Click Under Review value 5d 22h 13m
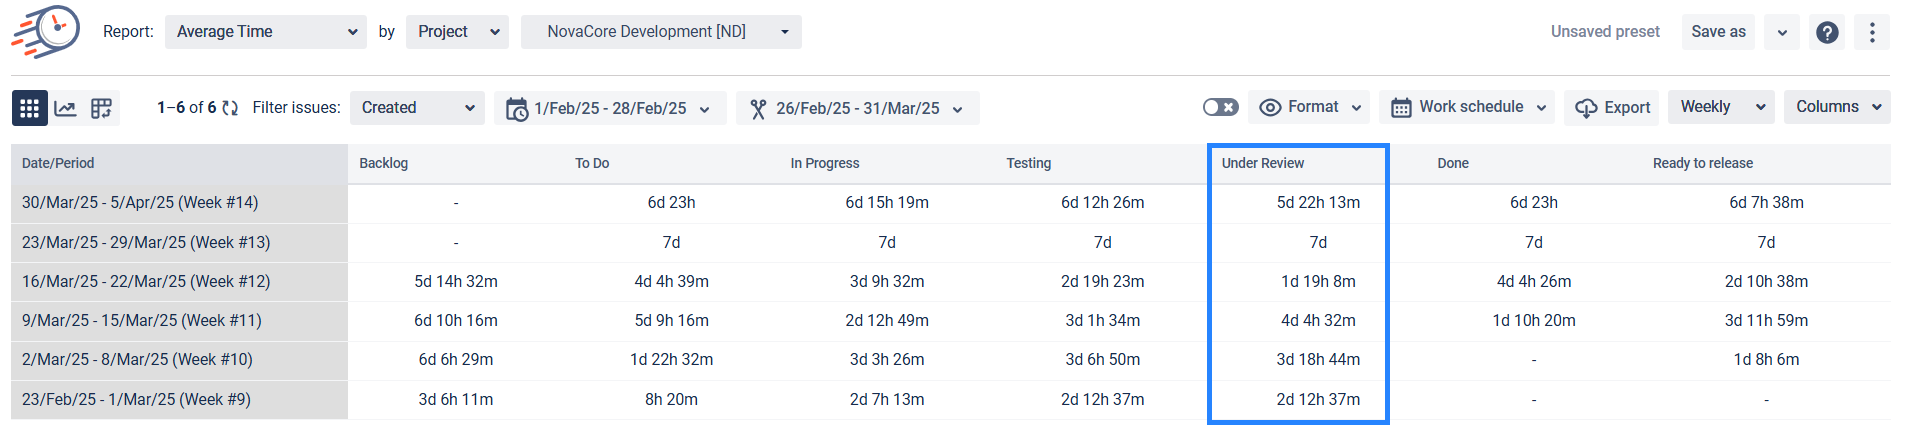 pyautogui.click(x=1318, y=203)
